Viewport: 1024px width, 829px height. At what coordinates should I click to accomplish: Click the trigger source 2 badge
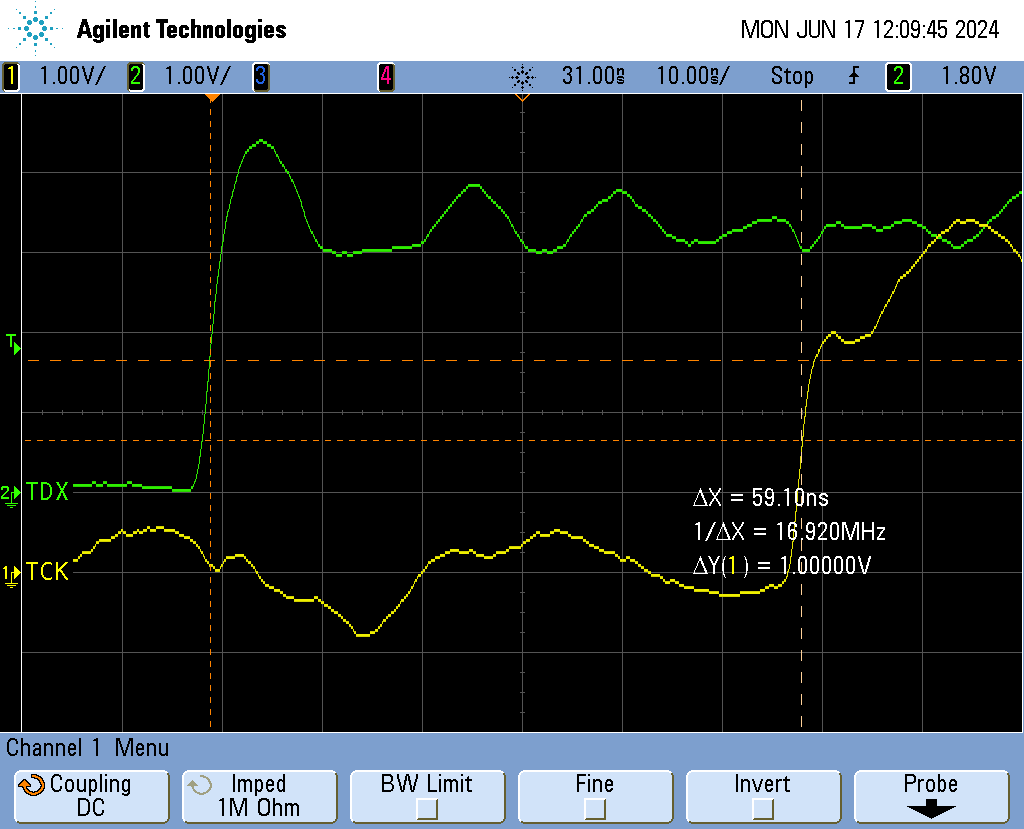pos(898,76)
